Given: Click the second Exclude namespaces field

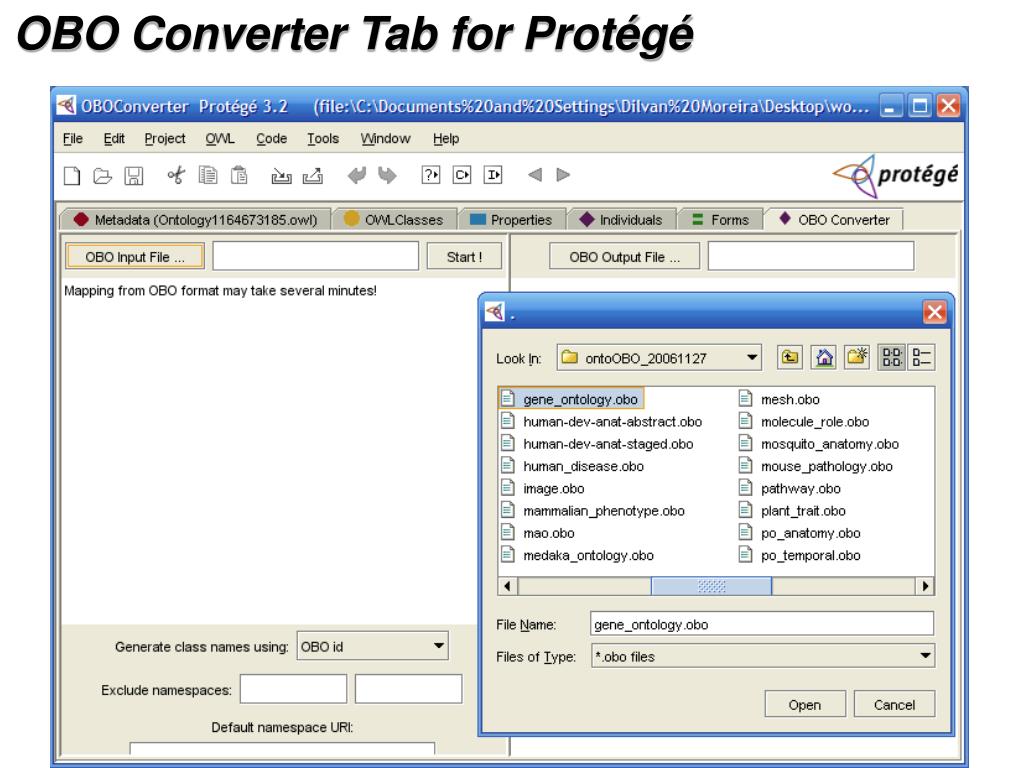Looking at the screenshot, I should (408, 689).
